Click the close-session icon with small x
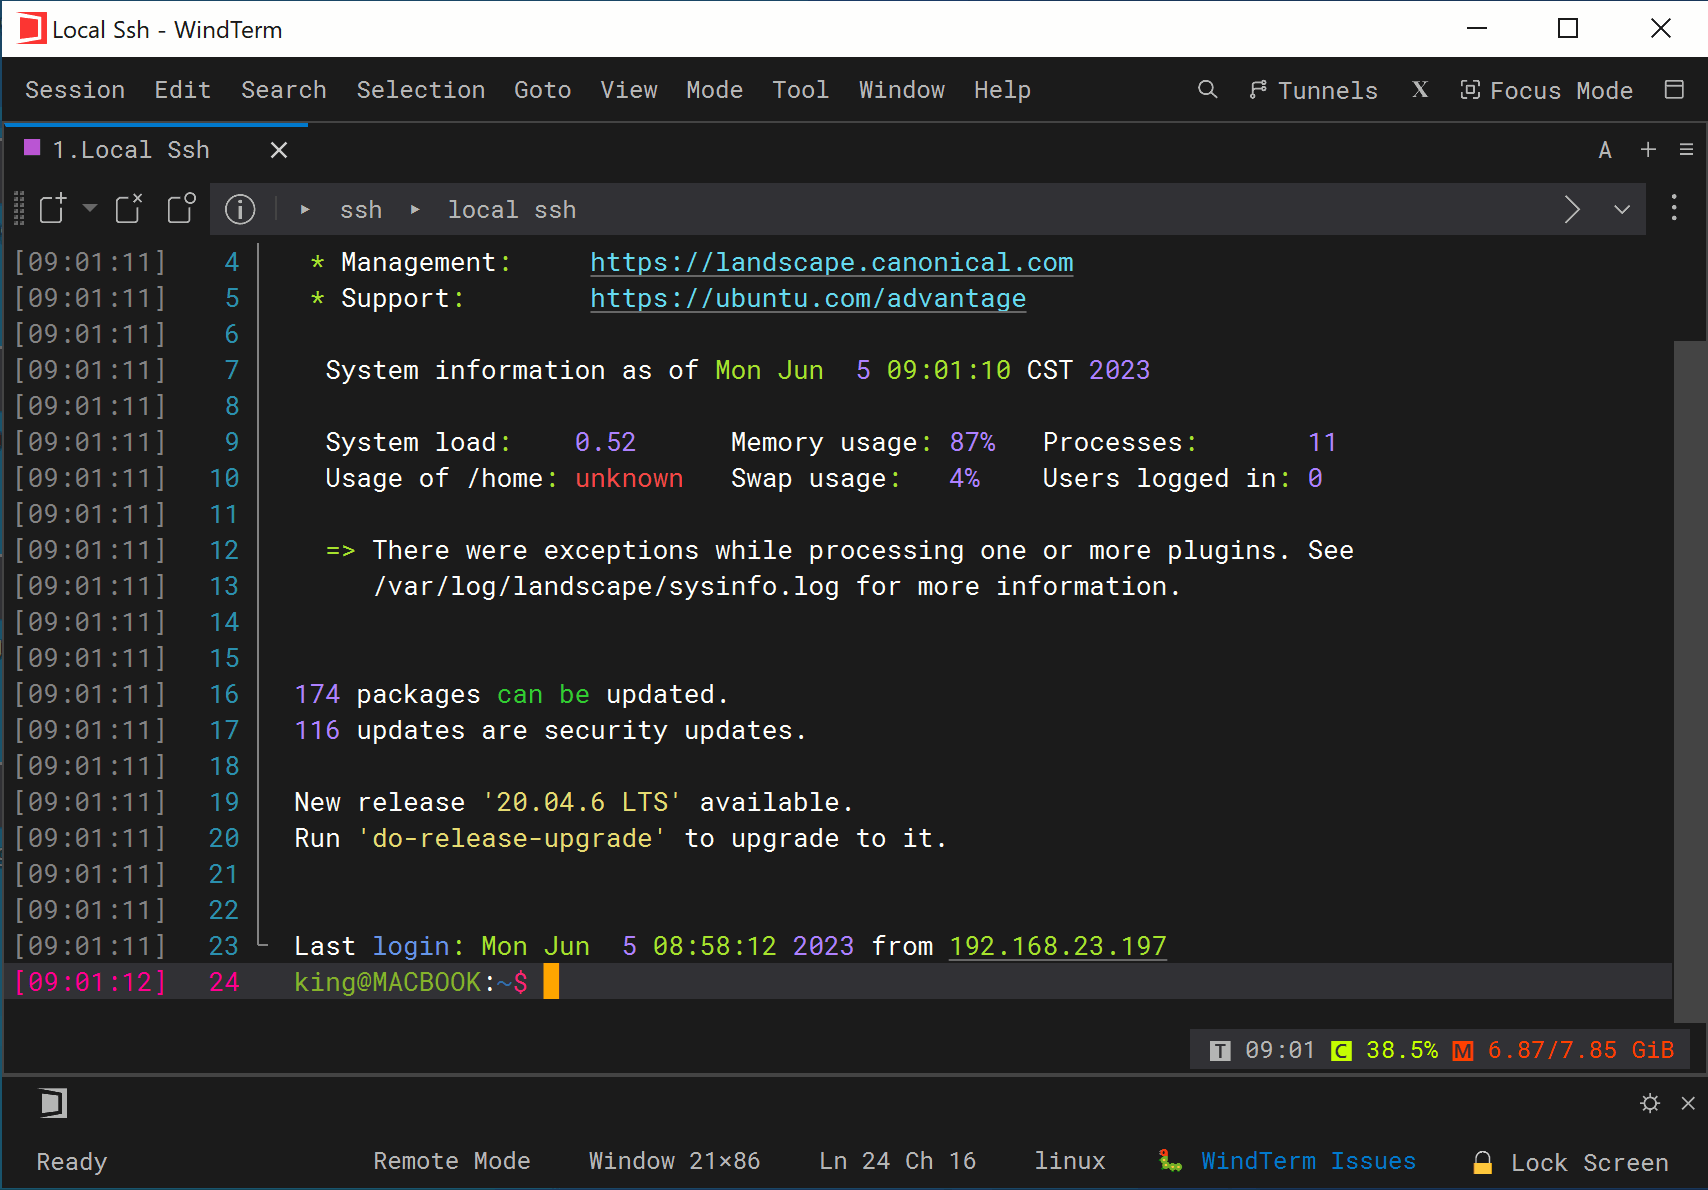The image size is (1708, 1190). [x=129, y=208]
